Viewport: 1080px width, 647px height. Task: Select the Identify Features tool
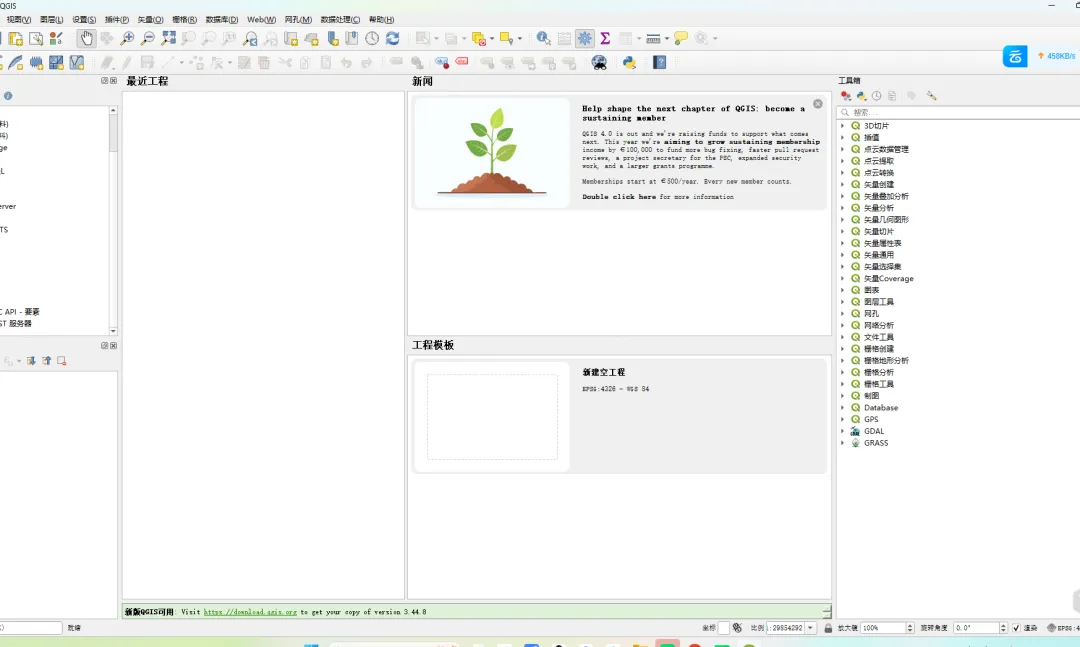coord(543,39)
